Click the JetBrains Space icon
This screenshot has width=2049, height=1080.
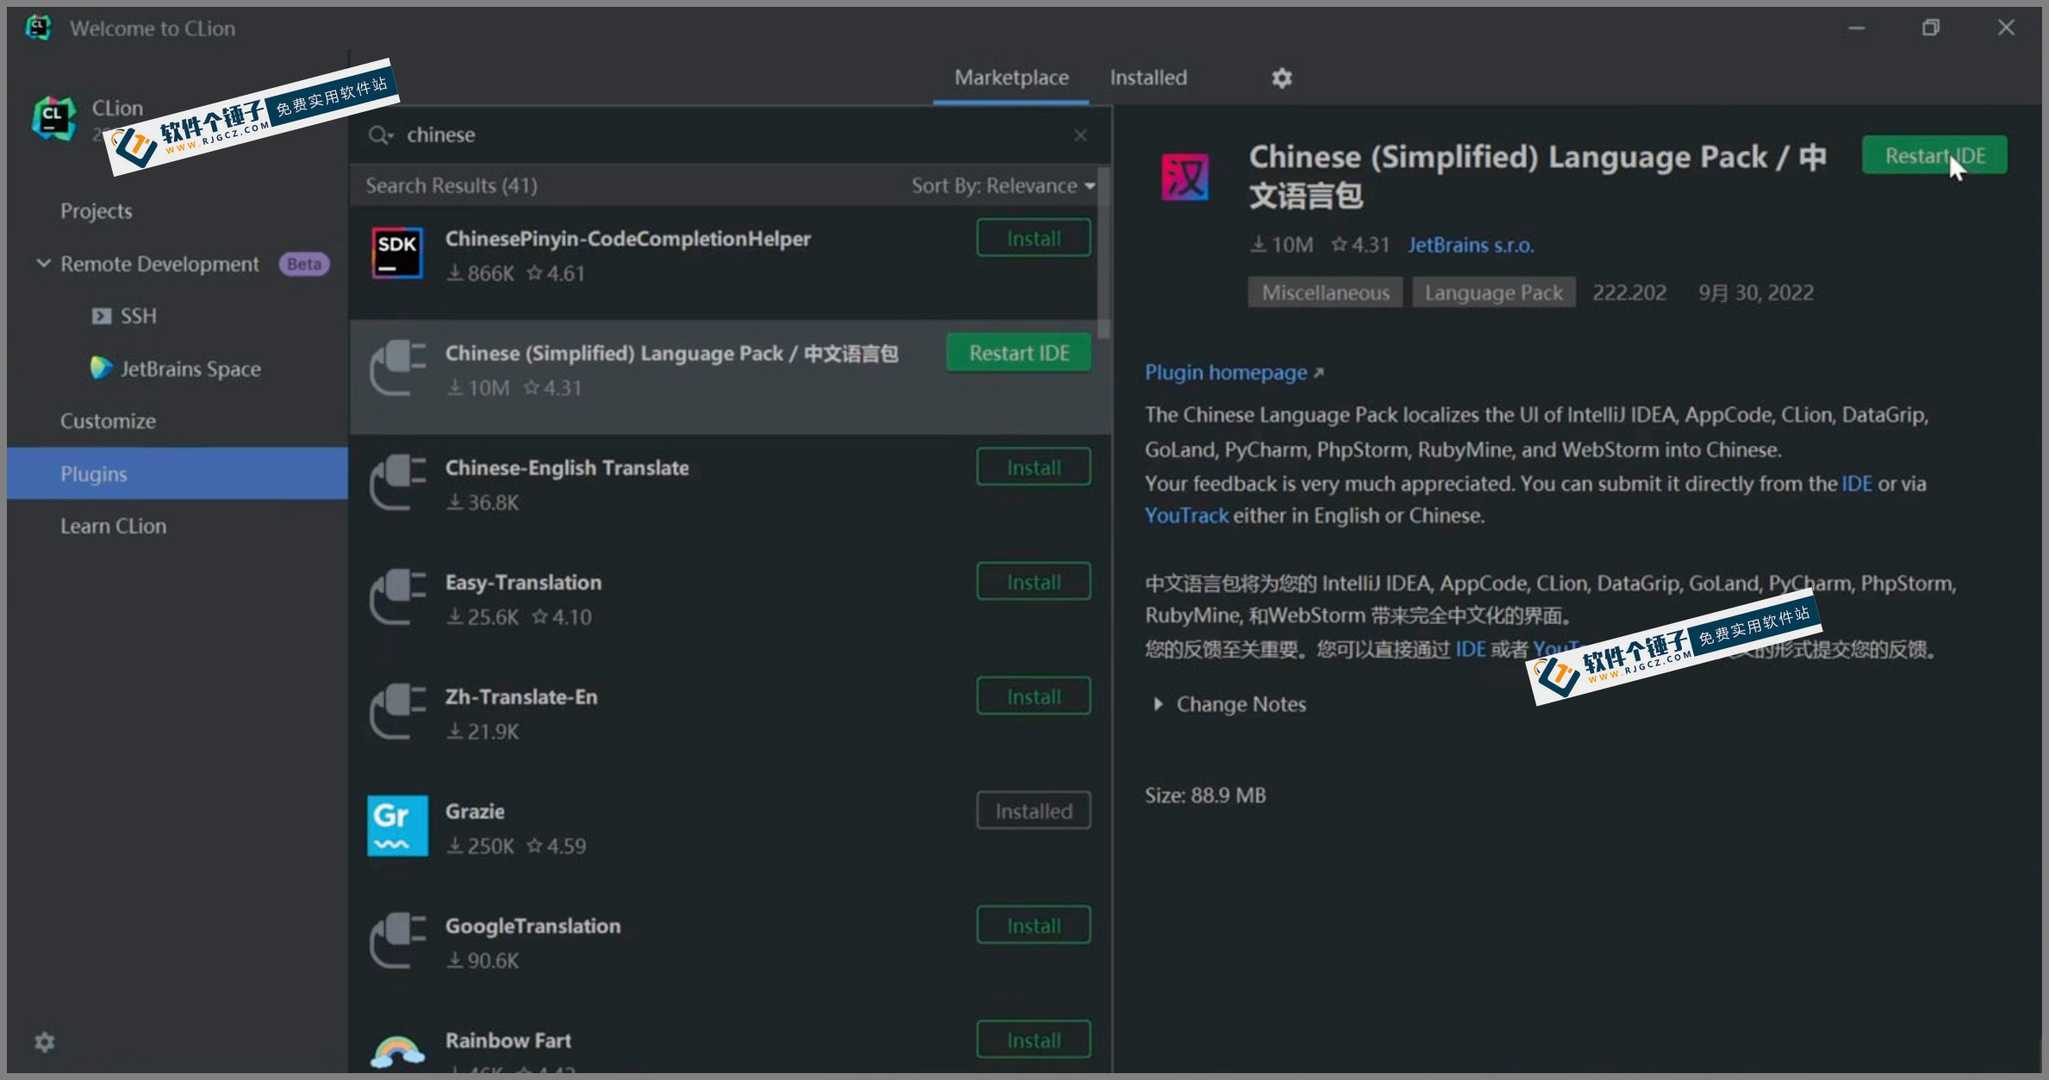(x=101, y=368)
